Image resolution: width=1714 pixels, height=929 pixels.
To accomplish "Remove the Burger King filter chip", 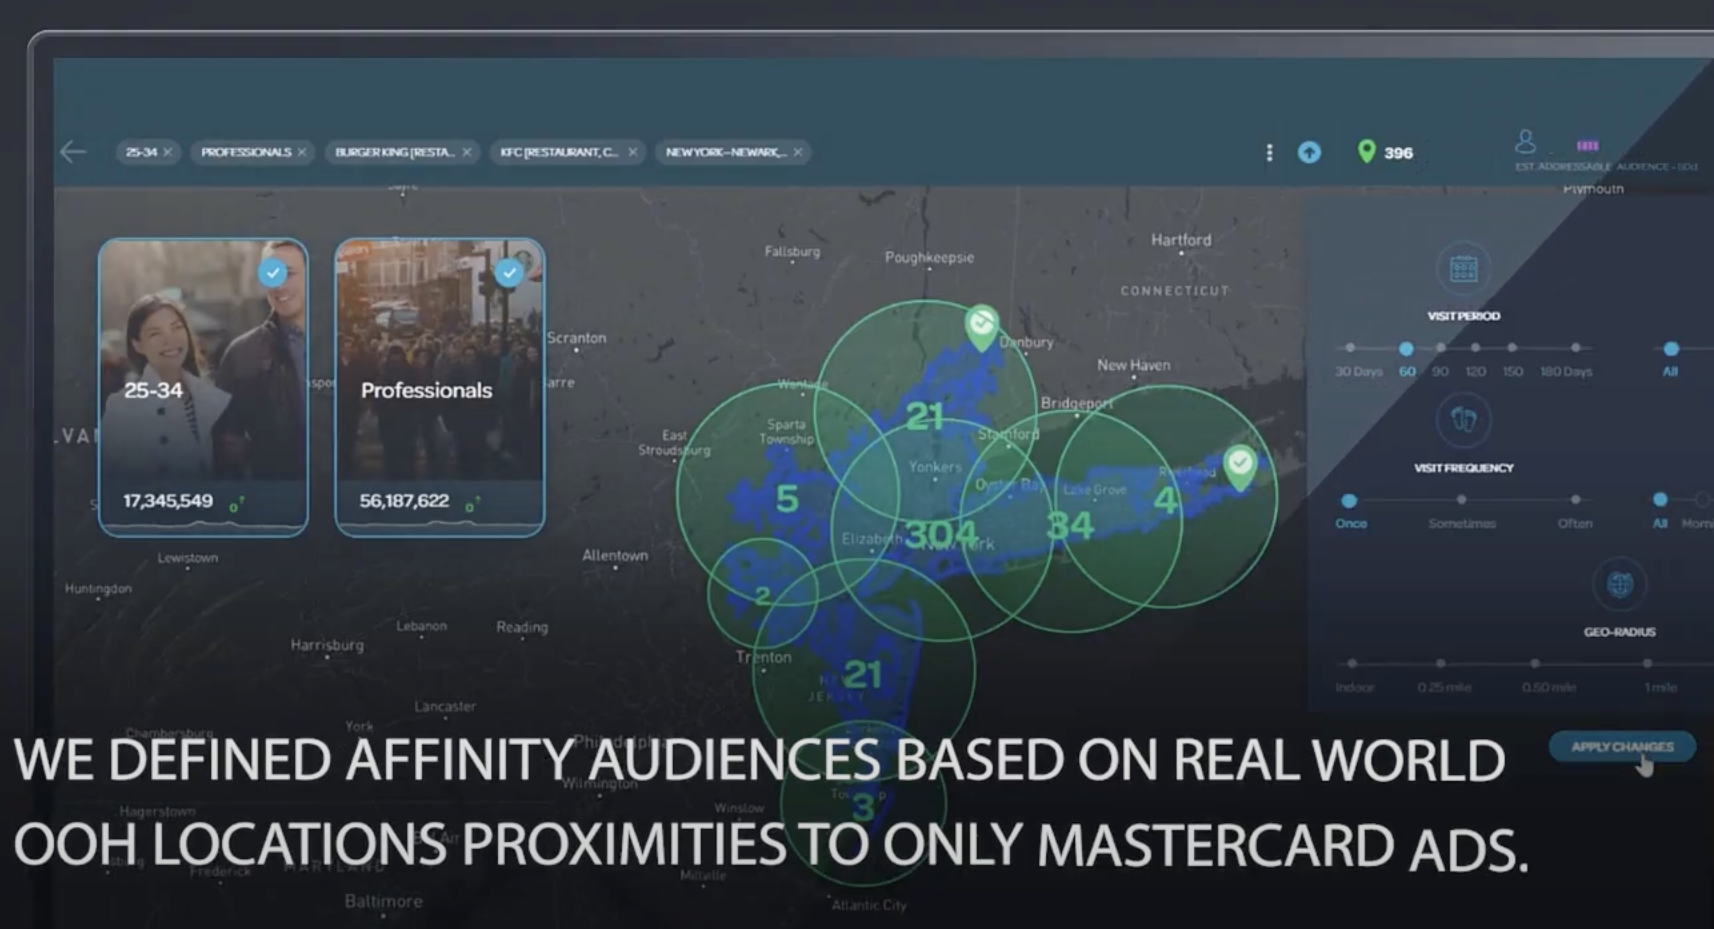I will (467, 152).
